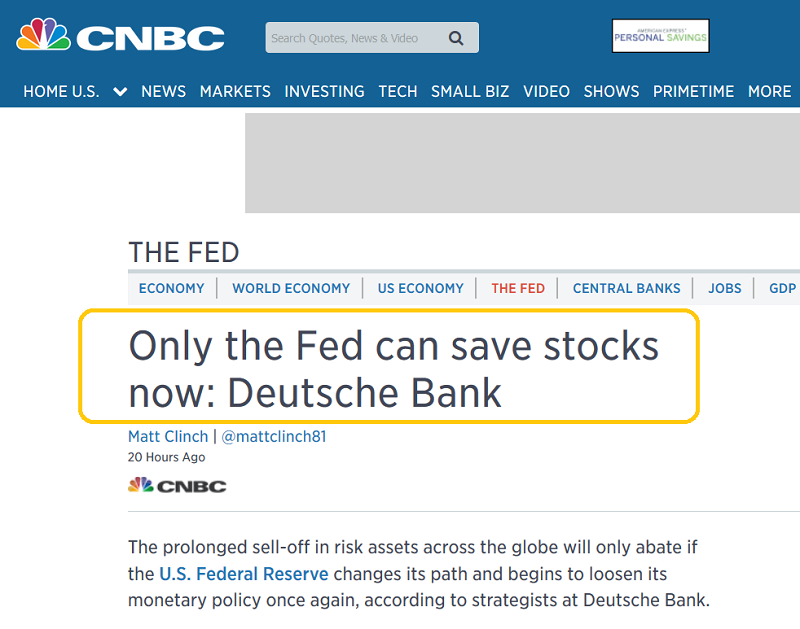The height and width of the screenshot is (629, 800).
Task: Select TECH in the navigation bar
Action: point(398,91)
